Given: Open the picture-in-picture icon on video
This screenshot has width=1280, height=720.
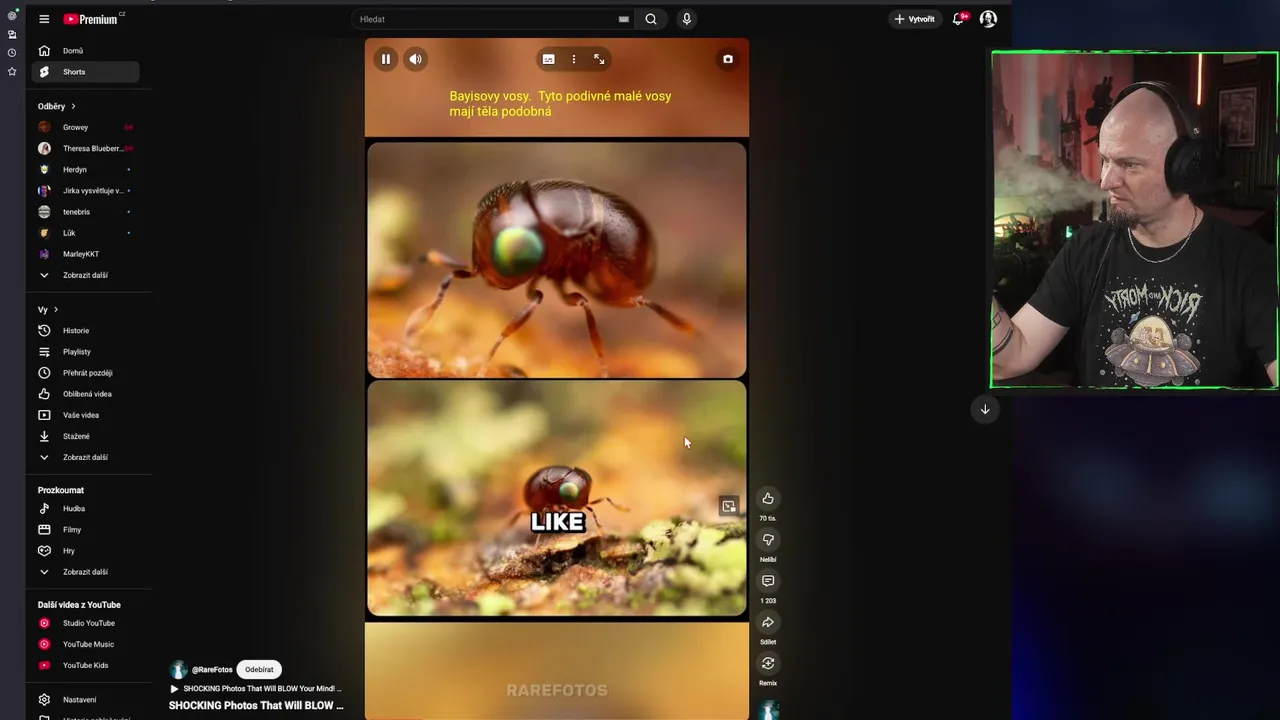Looking at the screenshot, I should 729,506.
